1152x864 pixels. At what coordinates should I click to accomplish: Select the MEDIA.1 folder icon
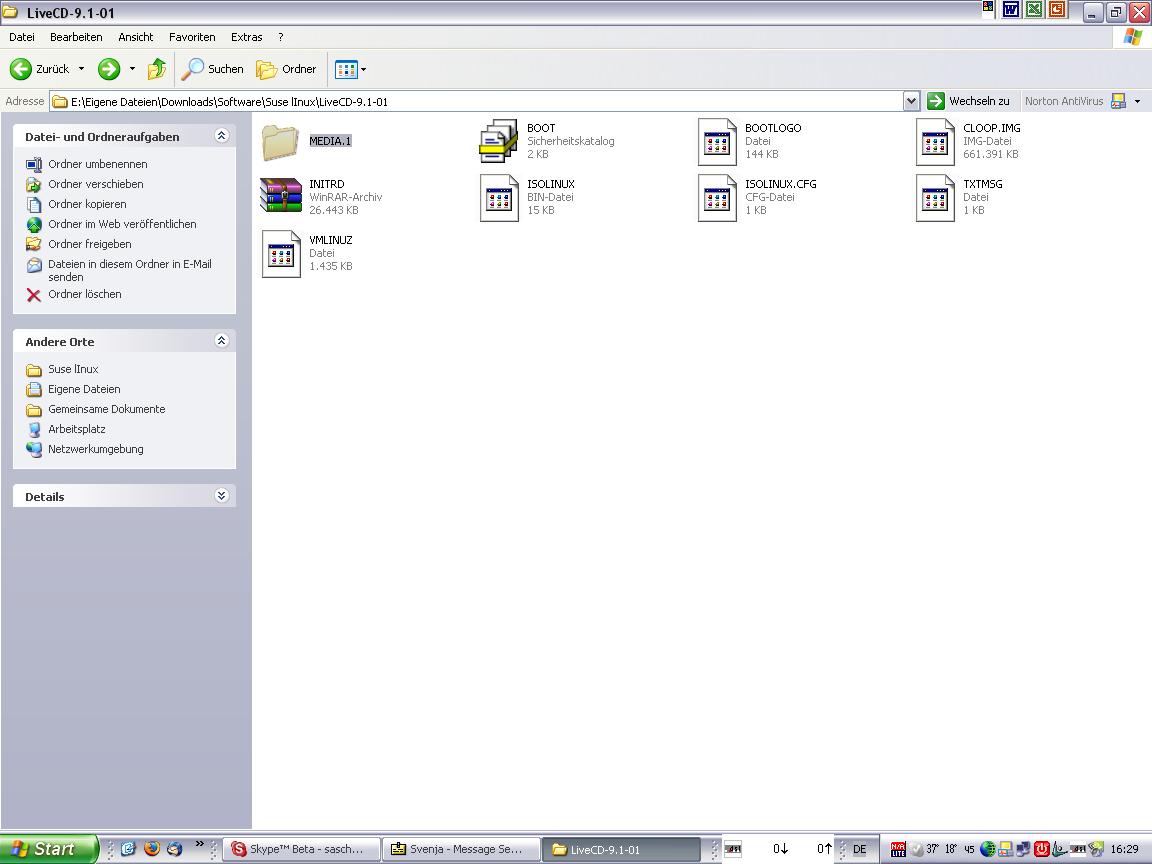click(x=280, y=143)
